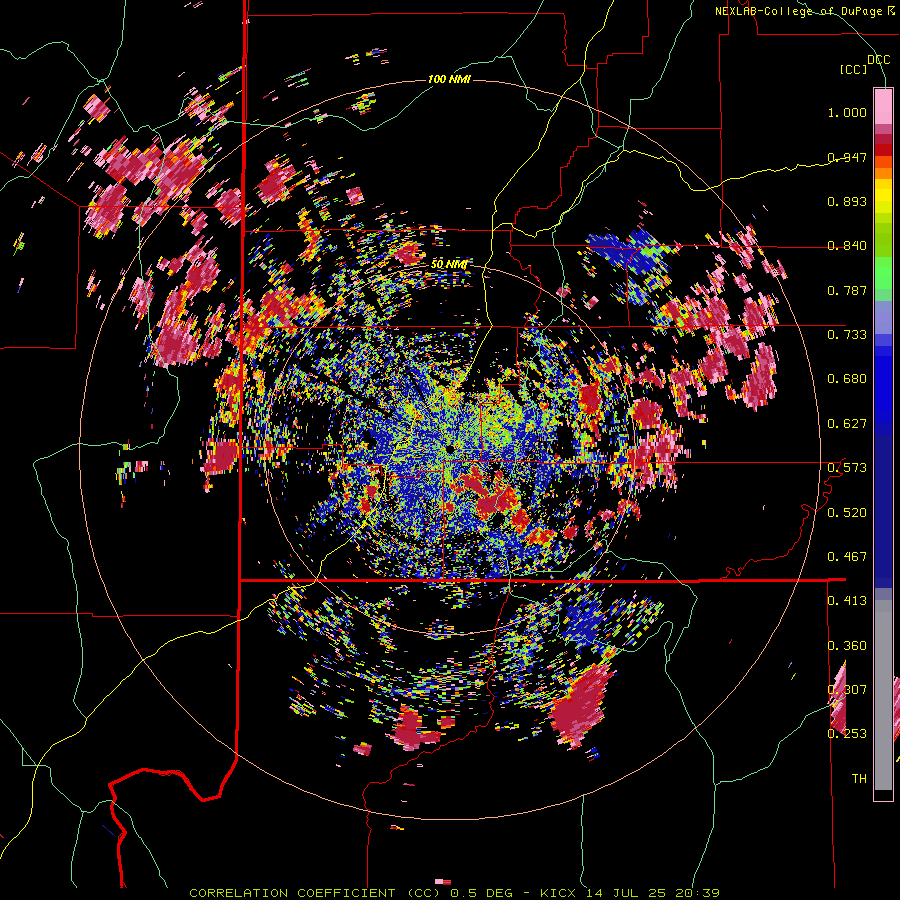
Task: Select the 0.680 scale value
Action: click(x=847, y=379)
